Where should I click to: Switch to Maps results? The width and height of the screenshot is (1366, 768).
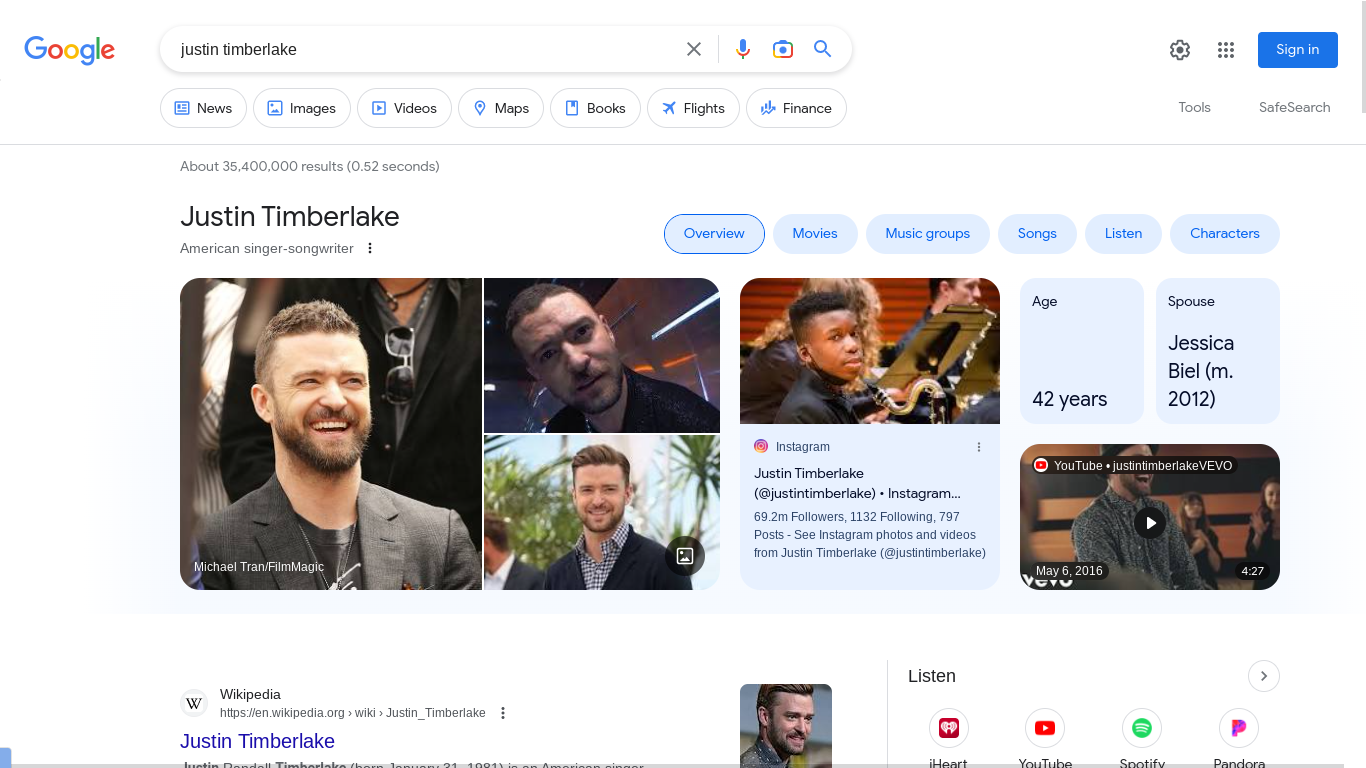(x=501, y=108)
